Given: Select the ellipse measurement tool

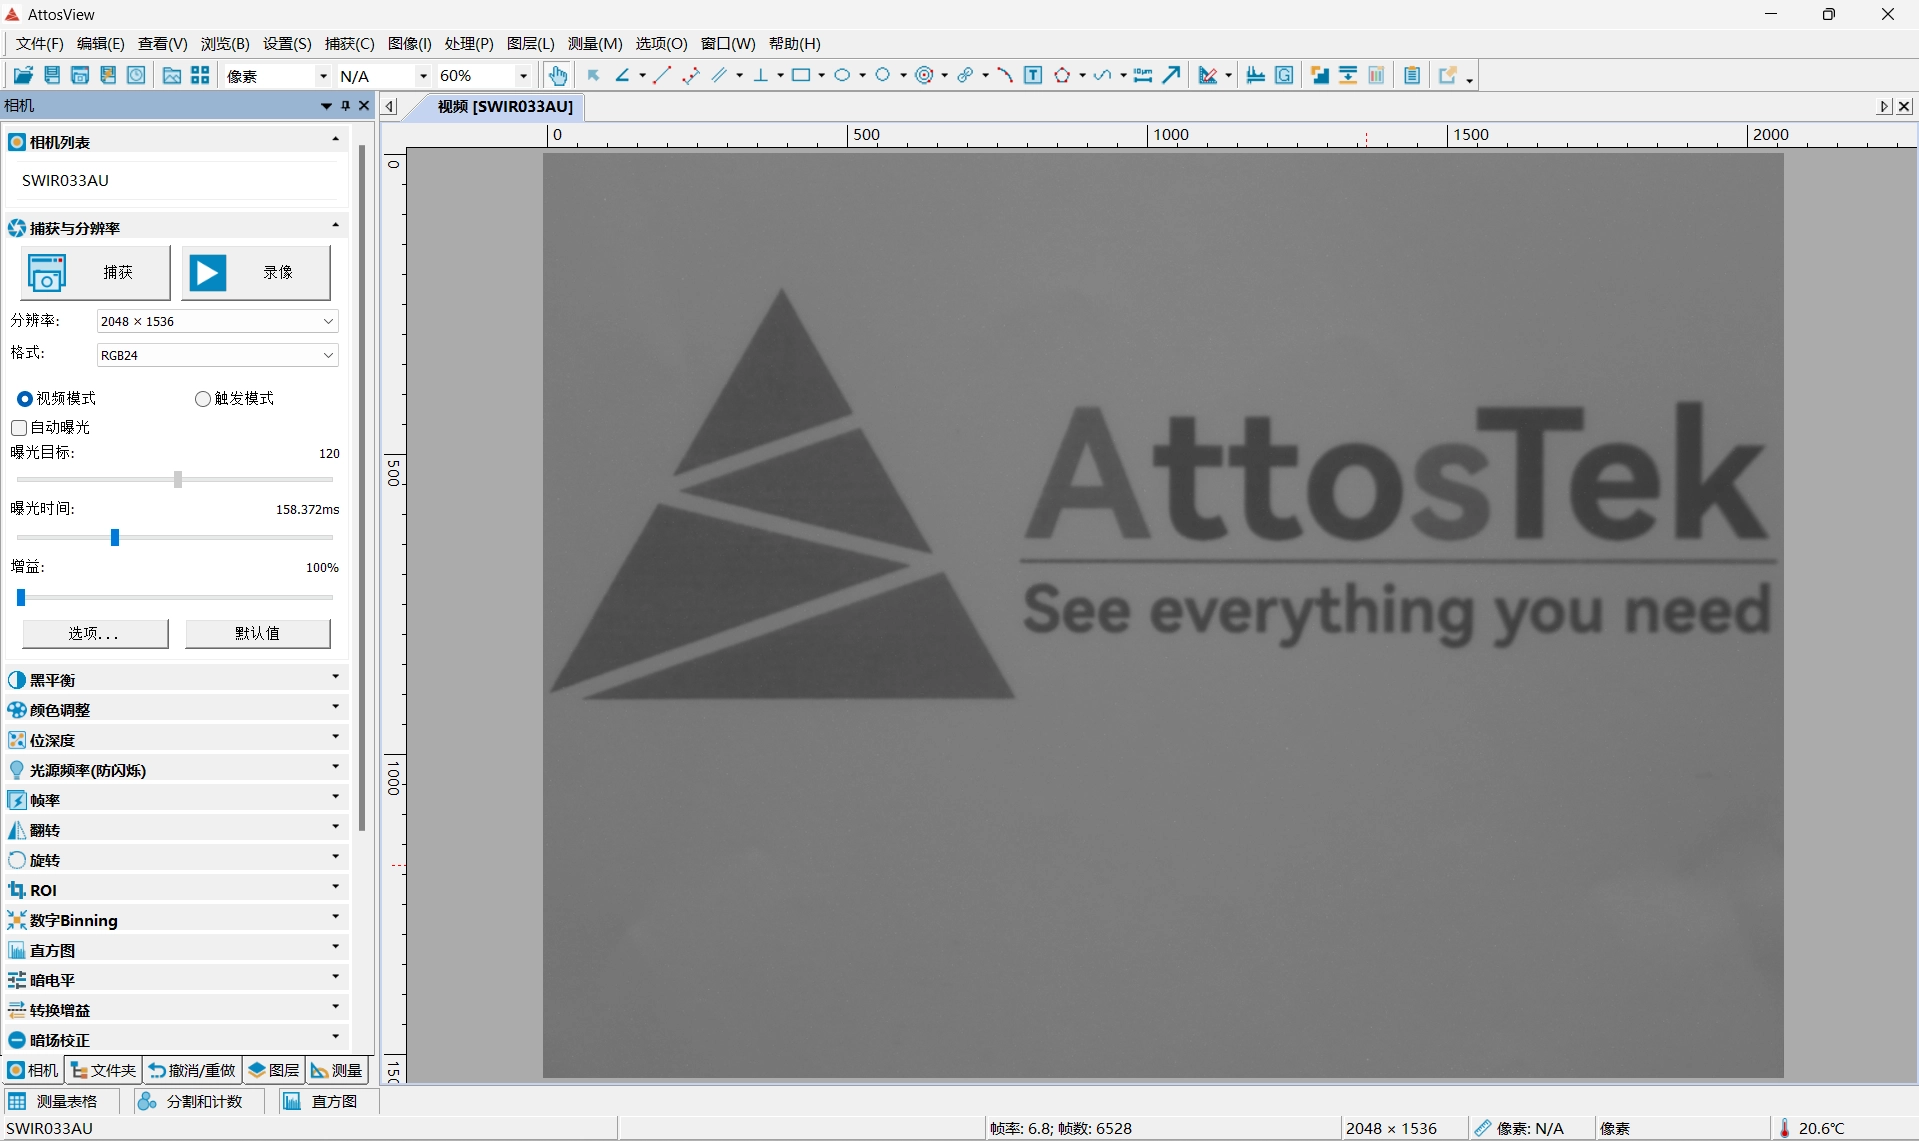Looking at the screenshot, I should [x=842, y=75].
